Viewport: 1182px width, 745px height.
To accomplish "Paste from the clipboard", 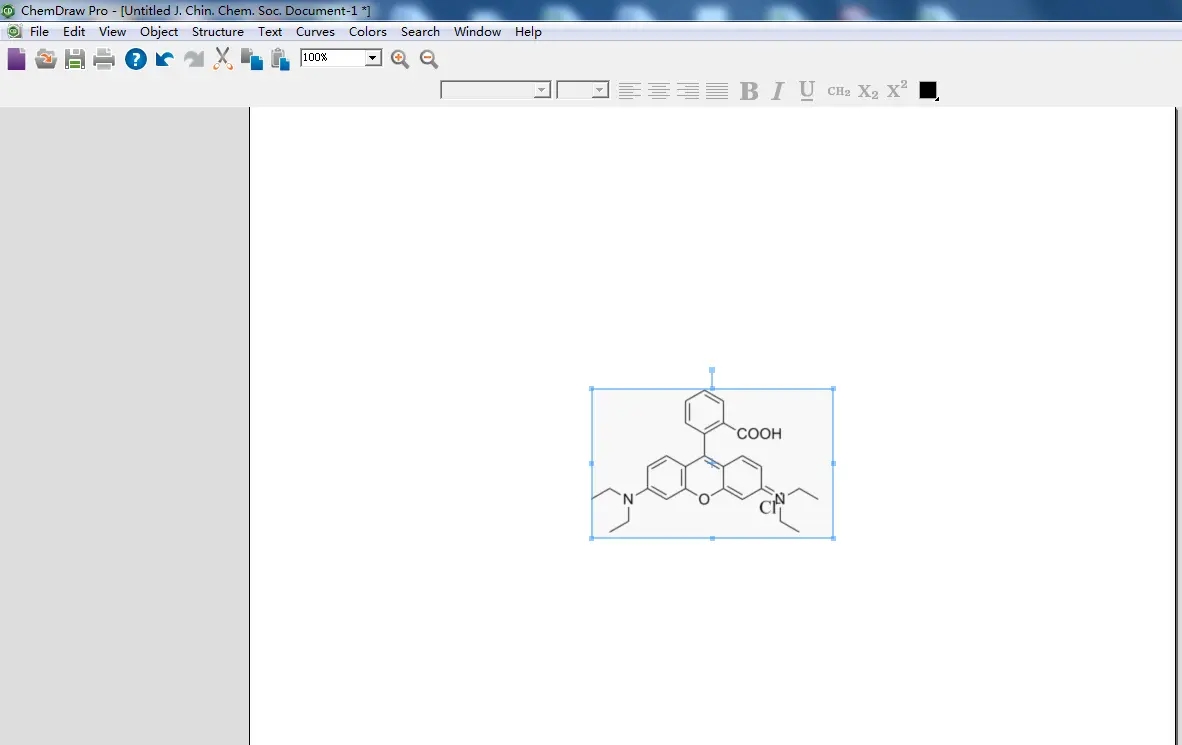I will [280, 58].
